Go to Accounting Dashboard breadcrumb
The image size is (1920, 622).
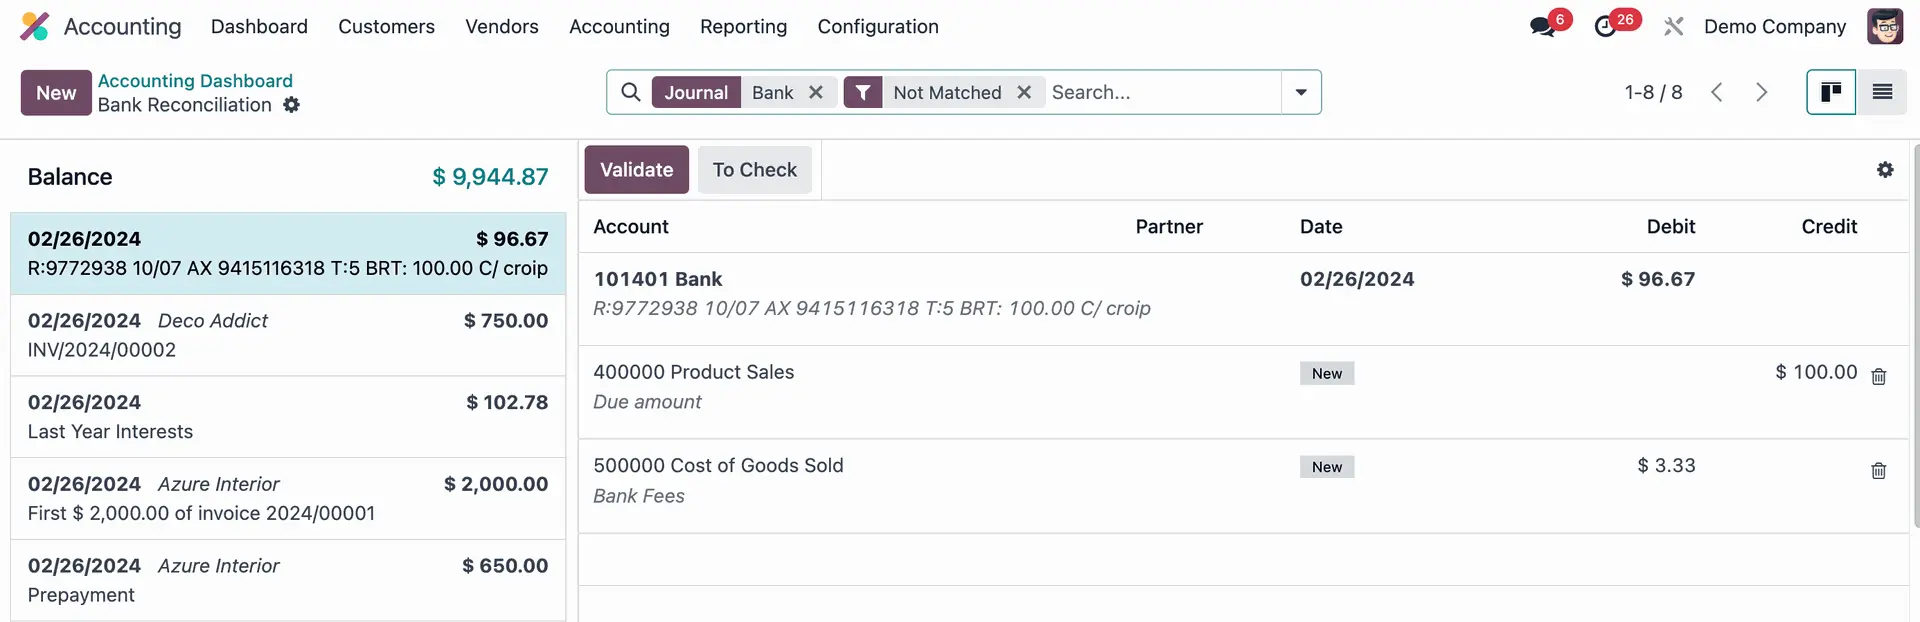[195, 81]
